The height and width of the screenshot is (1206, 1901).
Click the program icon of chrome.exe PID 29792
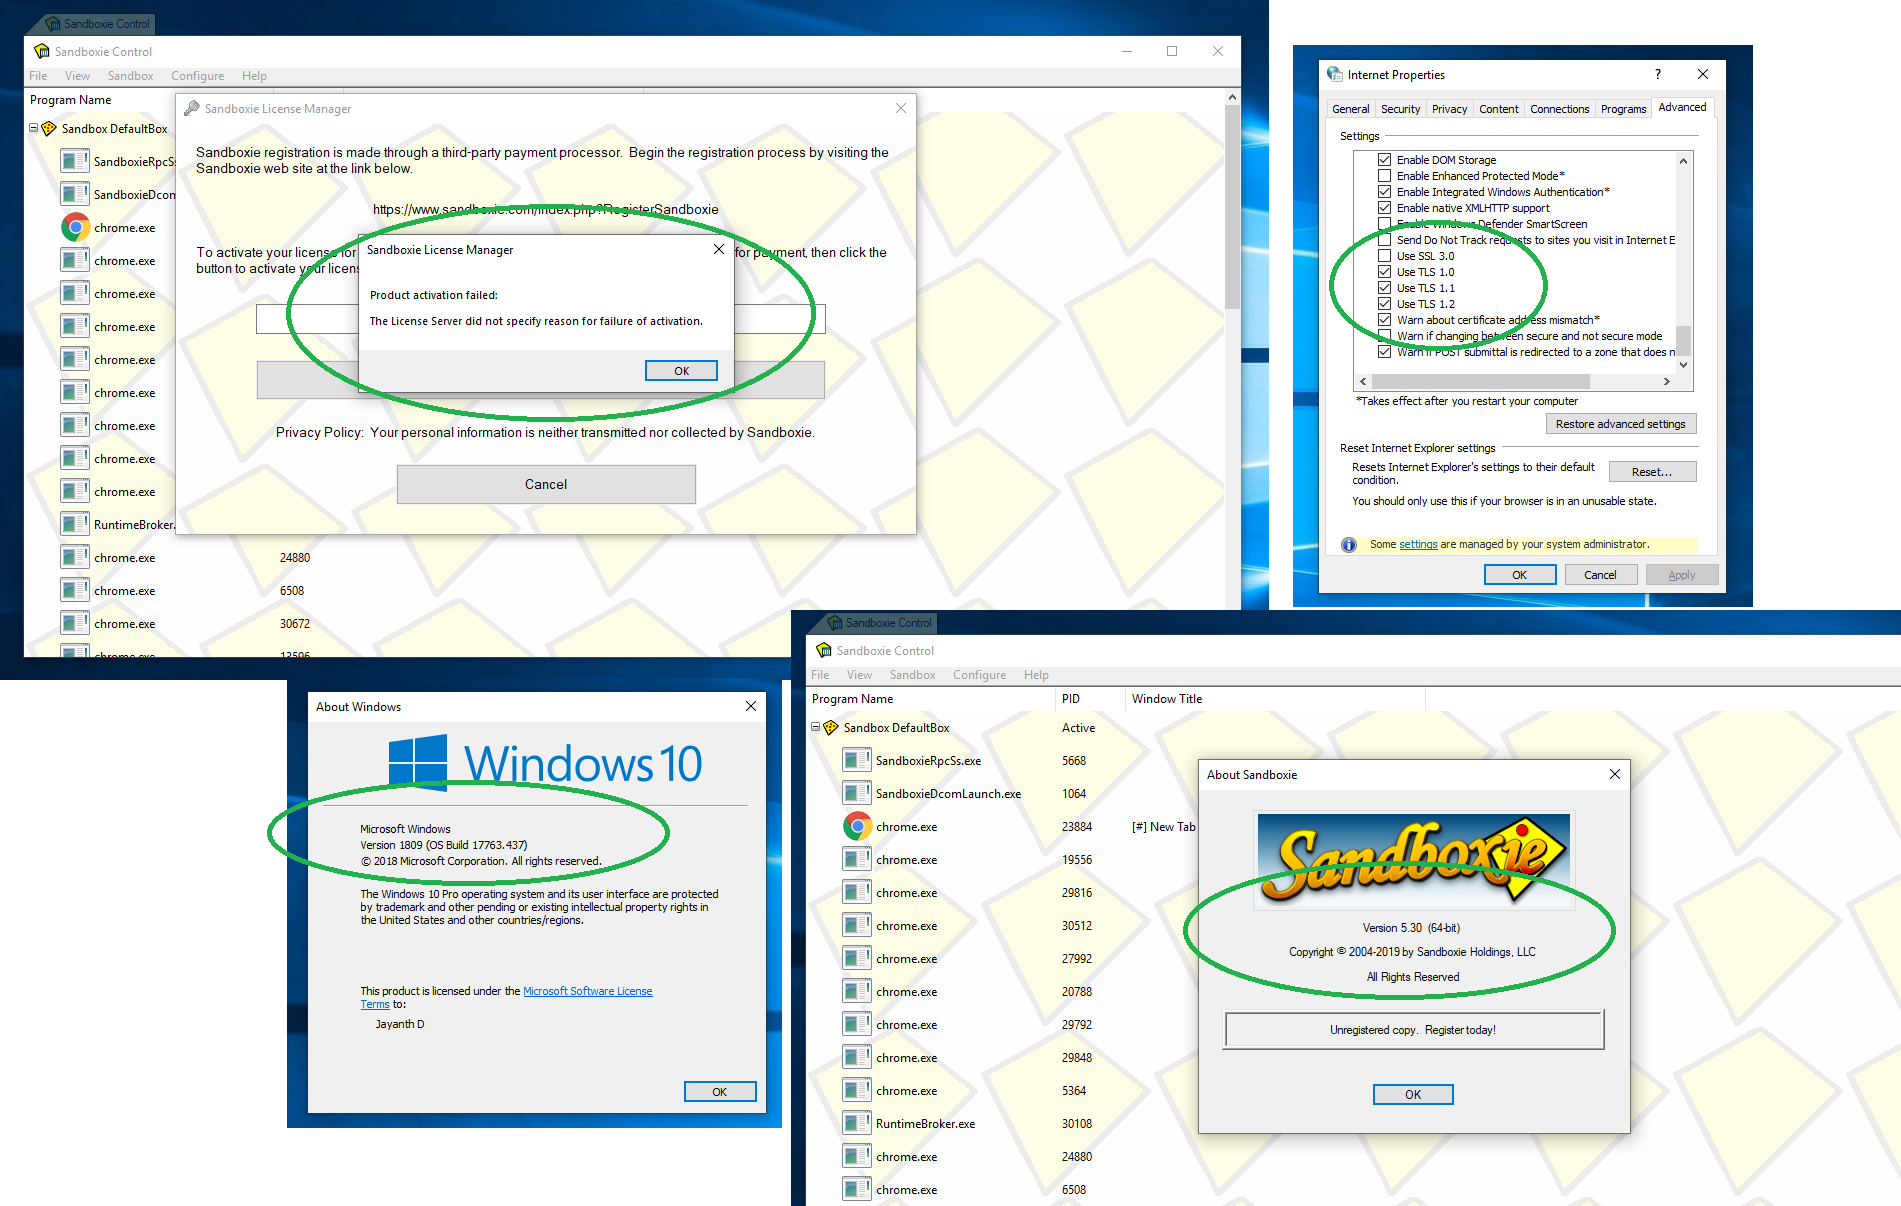coord(857,1024)
